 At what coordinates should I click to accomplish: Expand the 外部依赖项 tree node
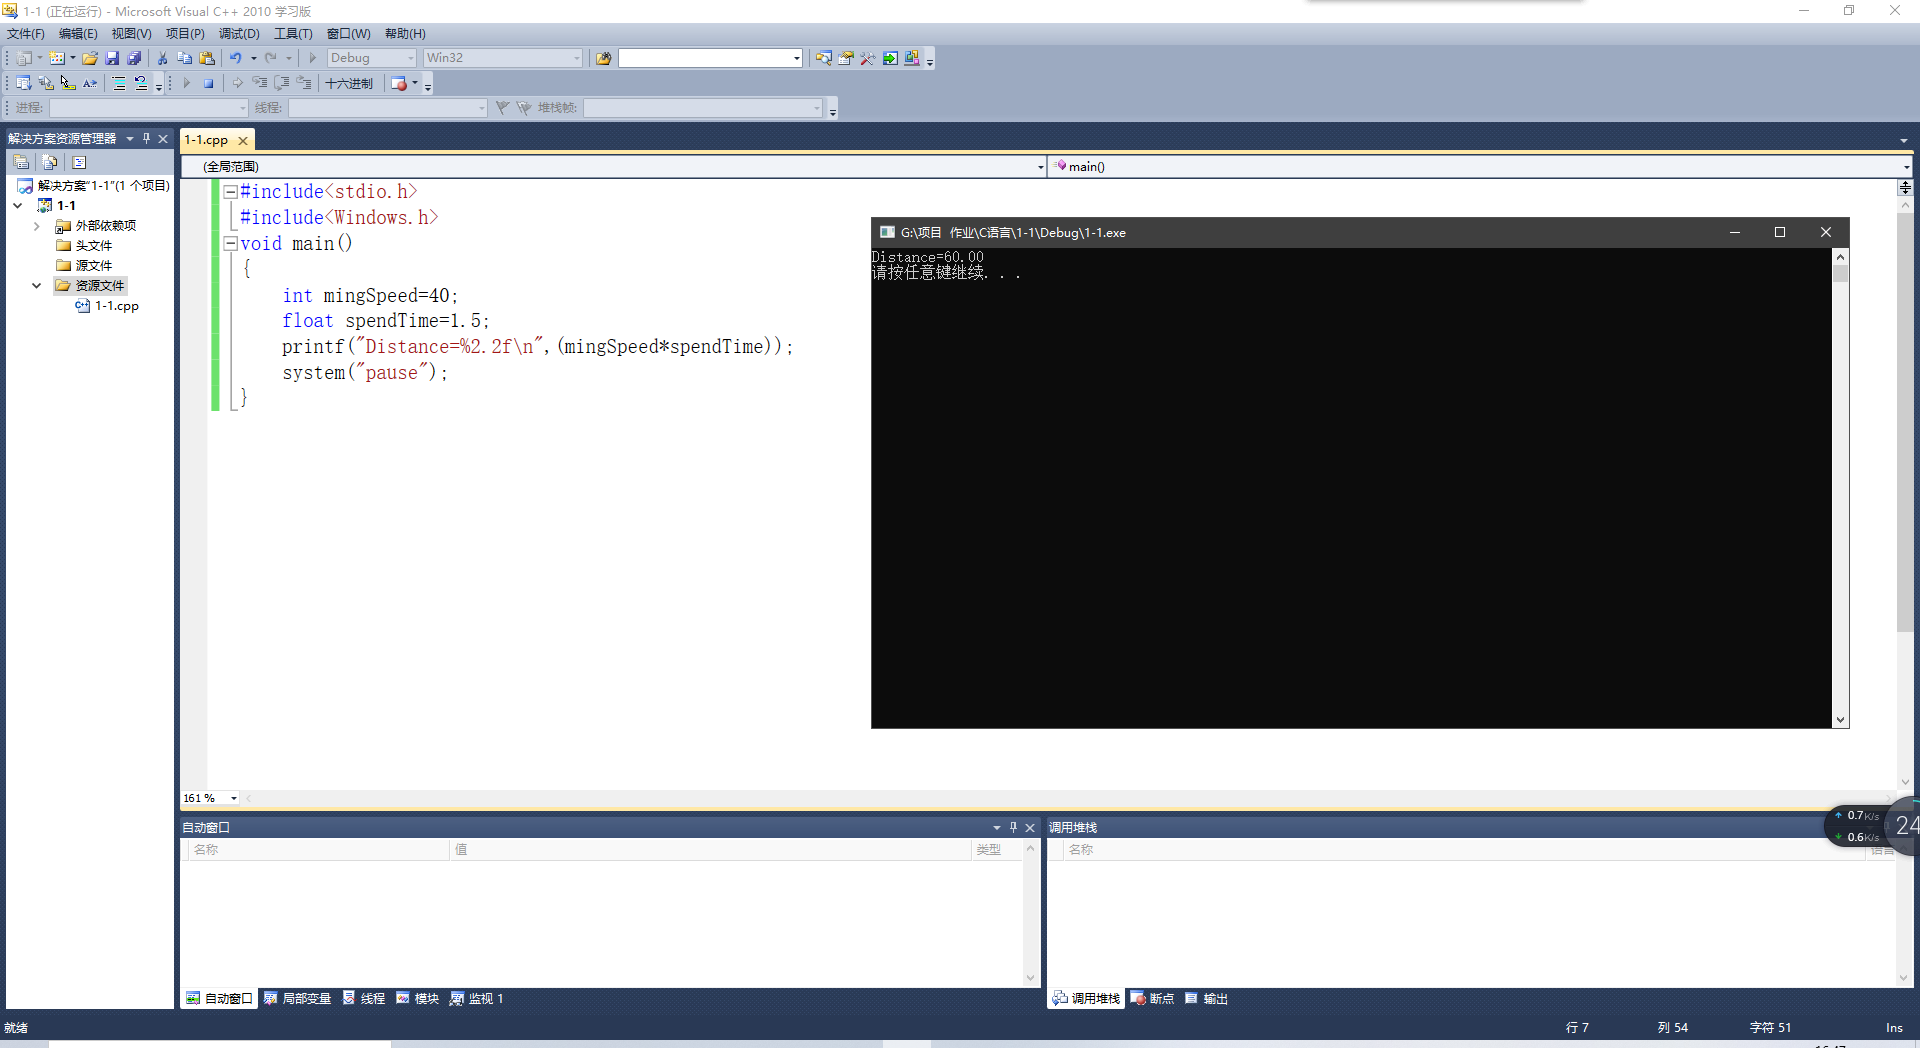tap(37, 226)
